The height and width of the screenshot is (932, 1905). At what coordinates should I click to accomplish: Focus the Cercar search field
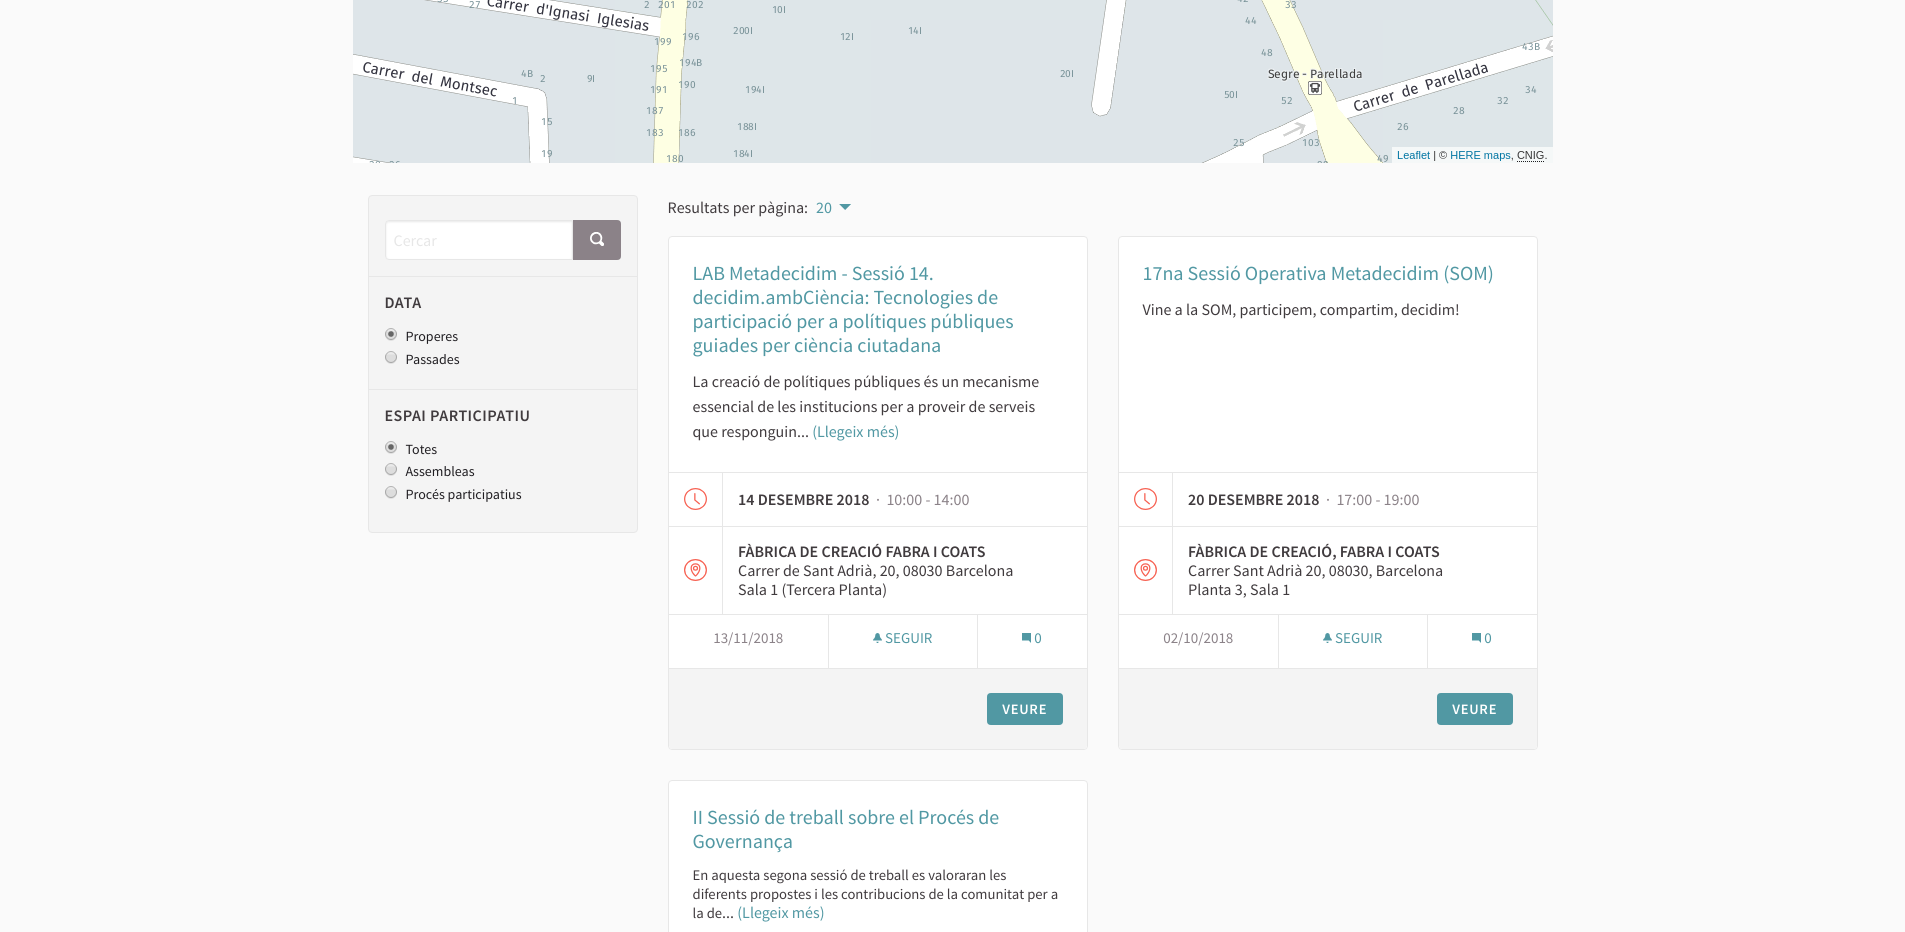[x=478, y=240]
